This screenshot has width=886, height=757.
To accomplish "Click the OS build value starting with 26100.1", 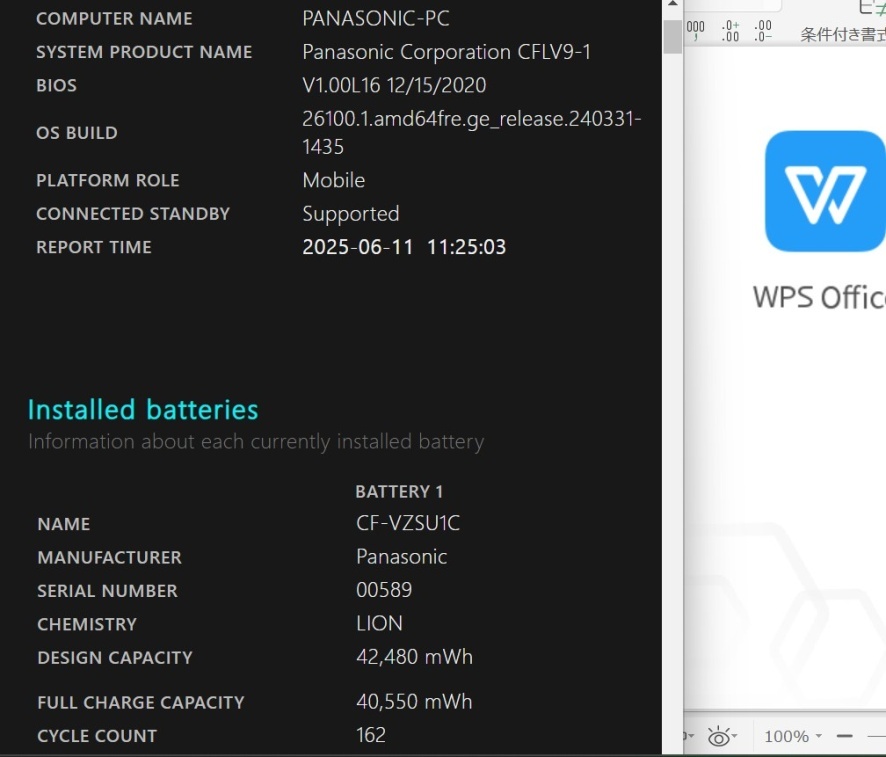I will coord(471,132).
